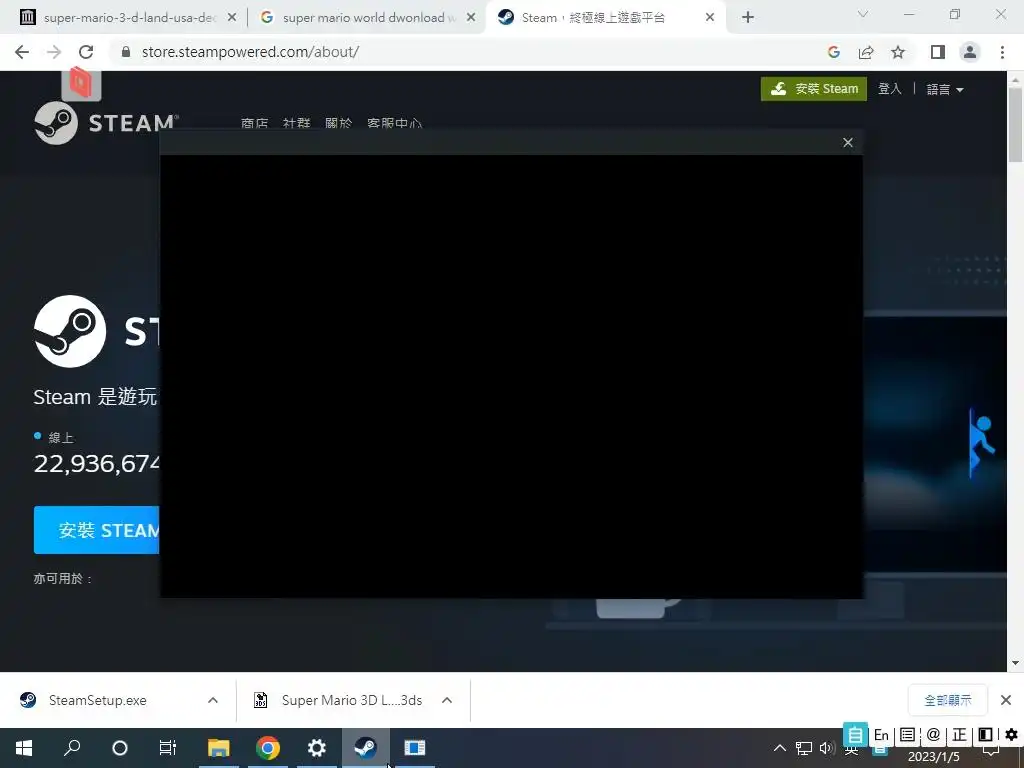Click the blue 安裝 STEAM button
The width and height of the screenshot is (1024, 768).
pyautogui.click(x=97, y=530)
